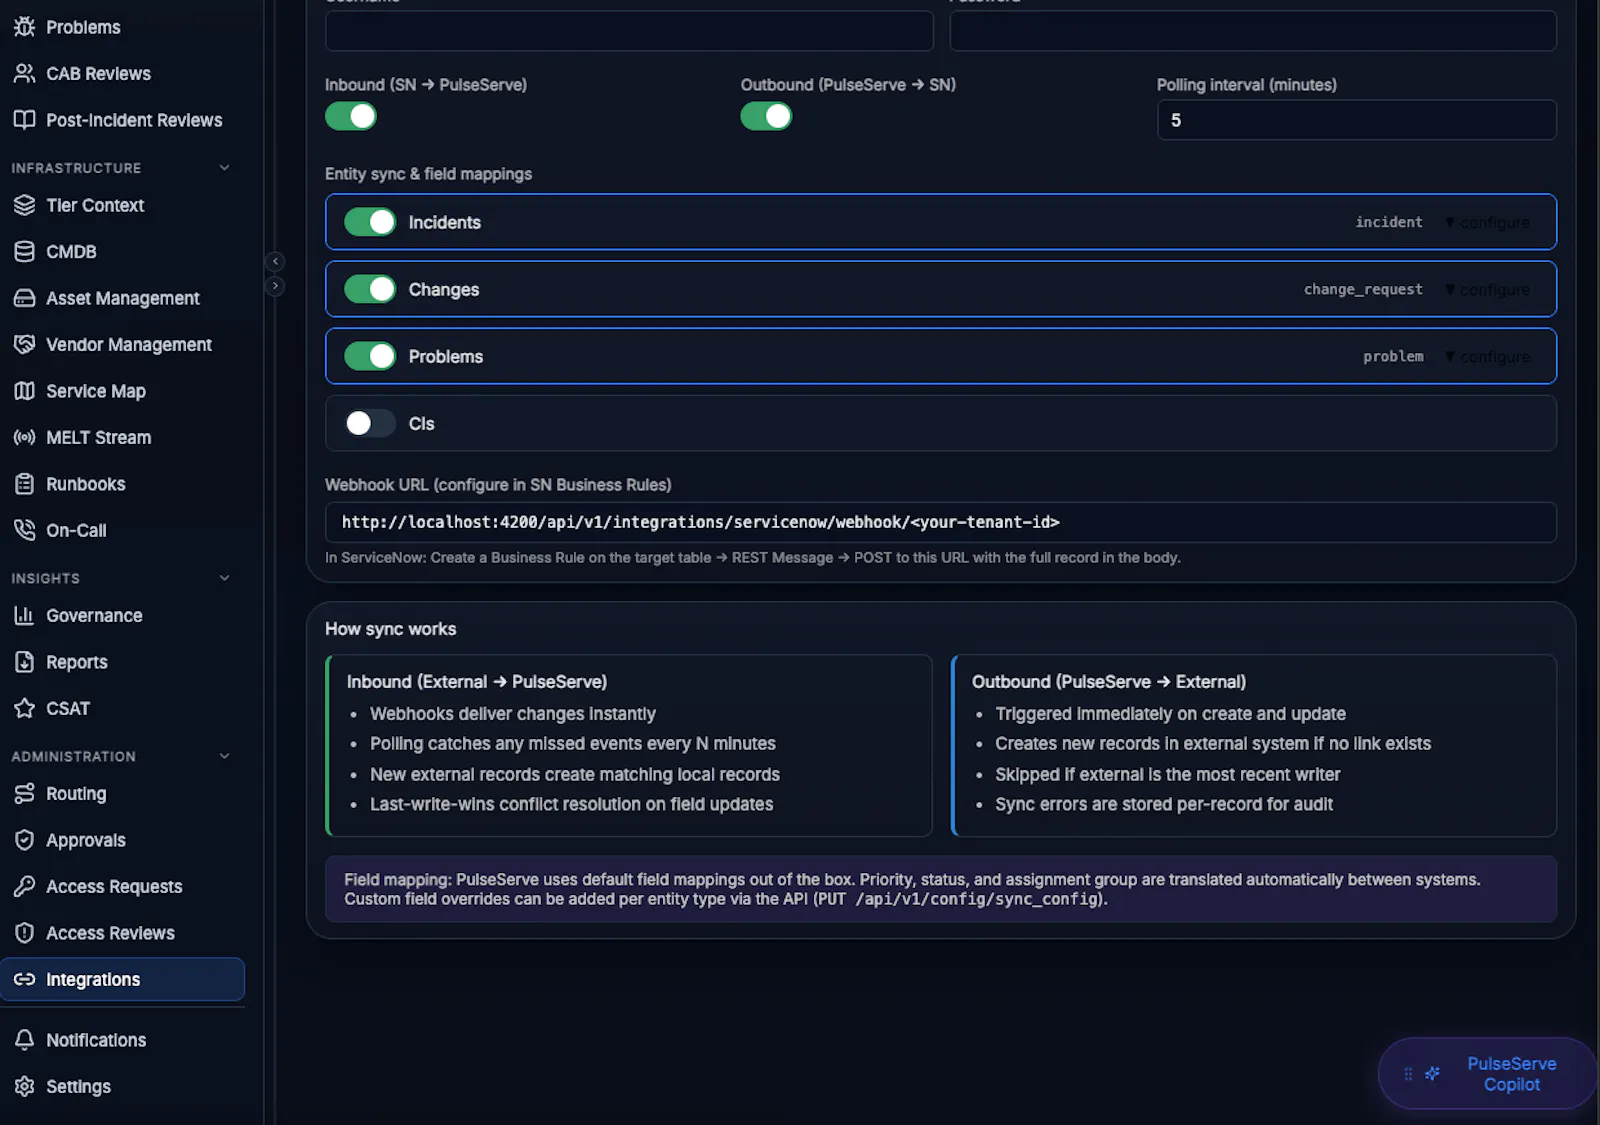This screenshot has height=1125, width=1600.
Task: Click the CMDB database icon
Action: [x=24, y=251]
